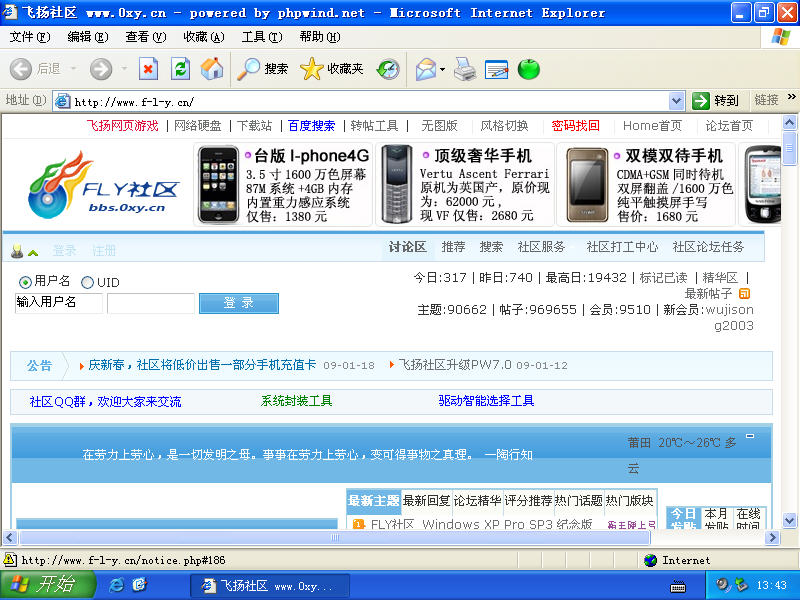Open the 收藏(A) menu
The width and height of the screenshot is (800, 600).
coord(204,37)
